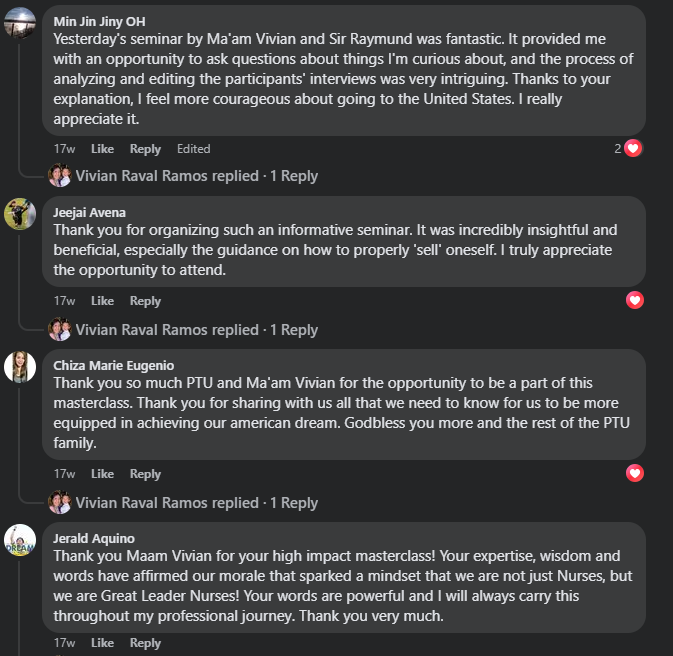Click replier avatar under Min Jin's comment
The image size is (673, 656).
click(x=60, y=176)
